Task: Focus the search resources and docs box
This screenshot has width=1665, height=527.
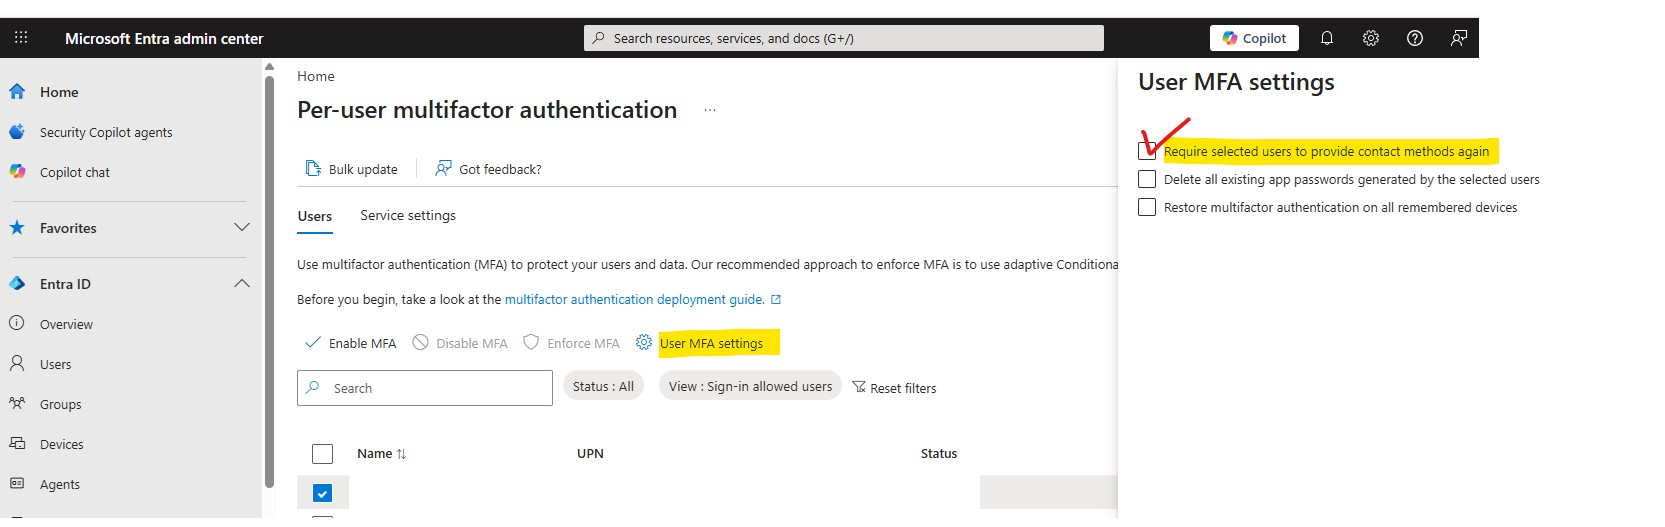Action: tap(843, 38)
